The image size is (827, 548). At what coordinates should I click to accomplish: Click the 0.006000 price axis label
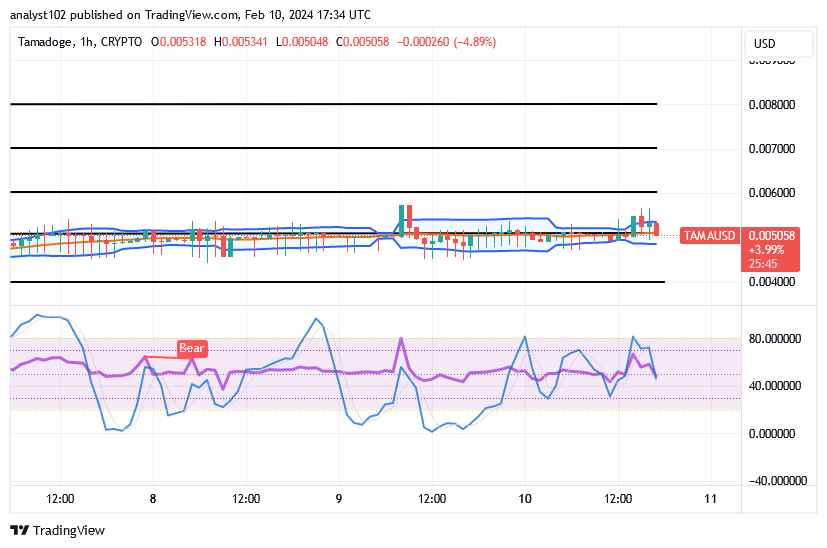[772, 193]
